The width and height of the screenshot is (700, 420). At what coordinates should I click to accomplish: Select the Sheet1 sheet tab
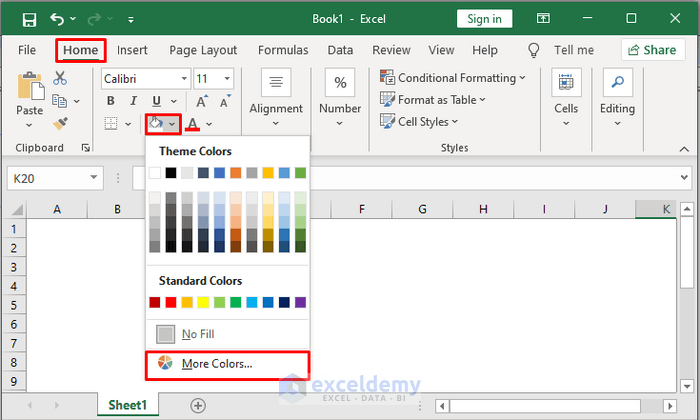pos(127,405)
